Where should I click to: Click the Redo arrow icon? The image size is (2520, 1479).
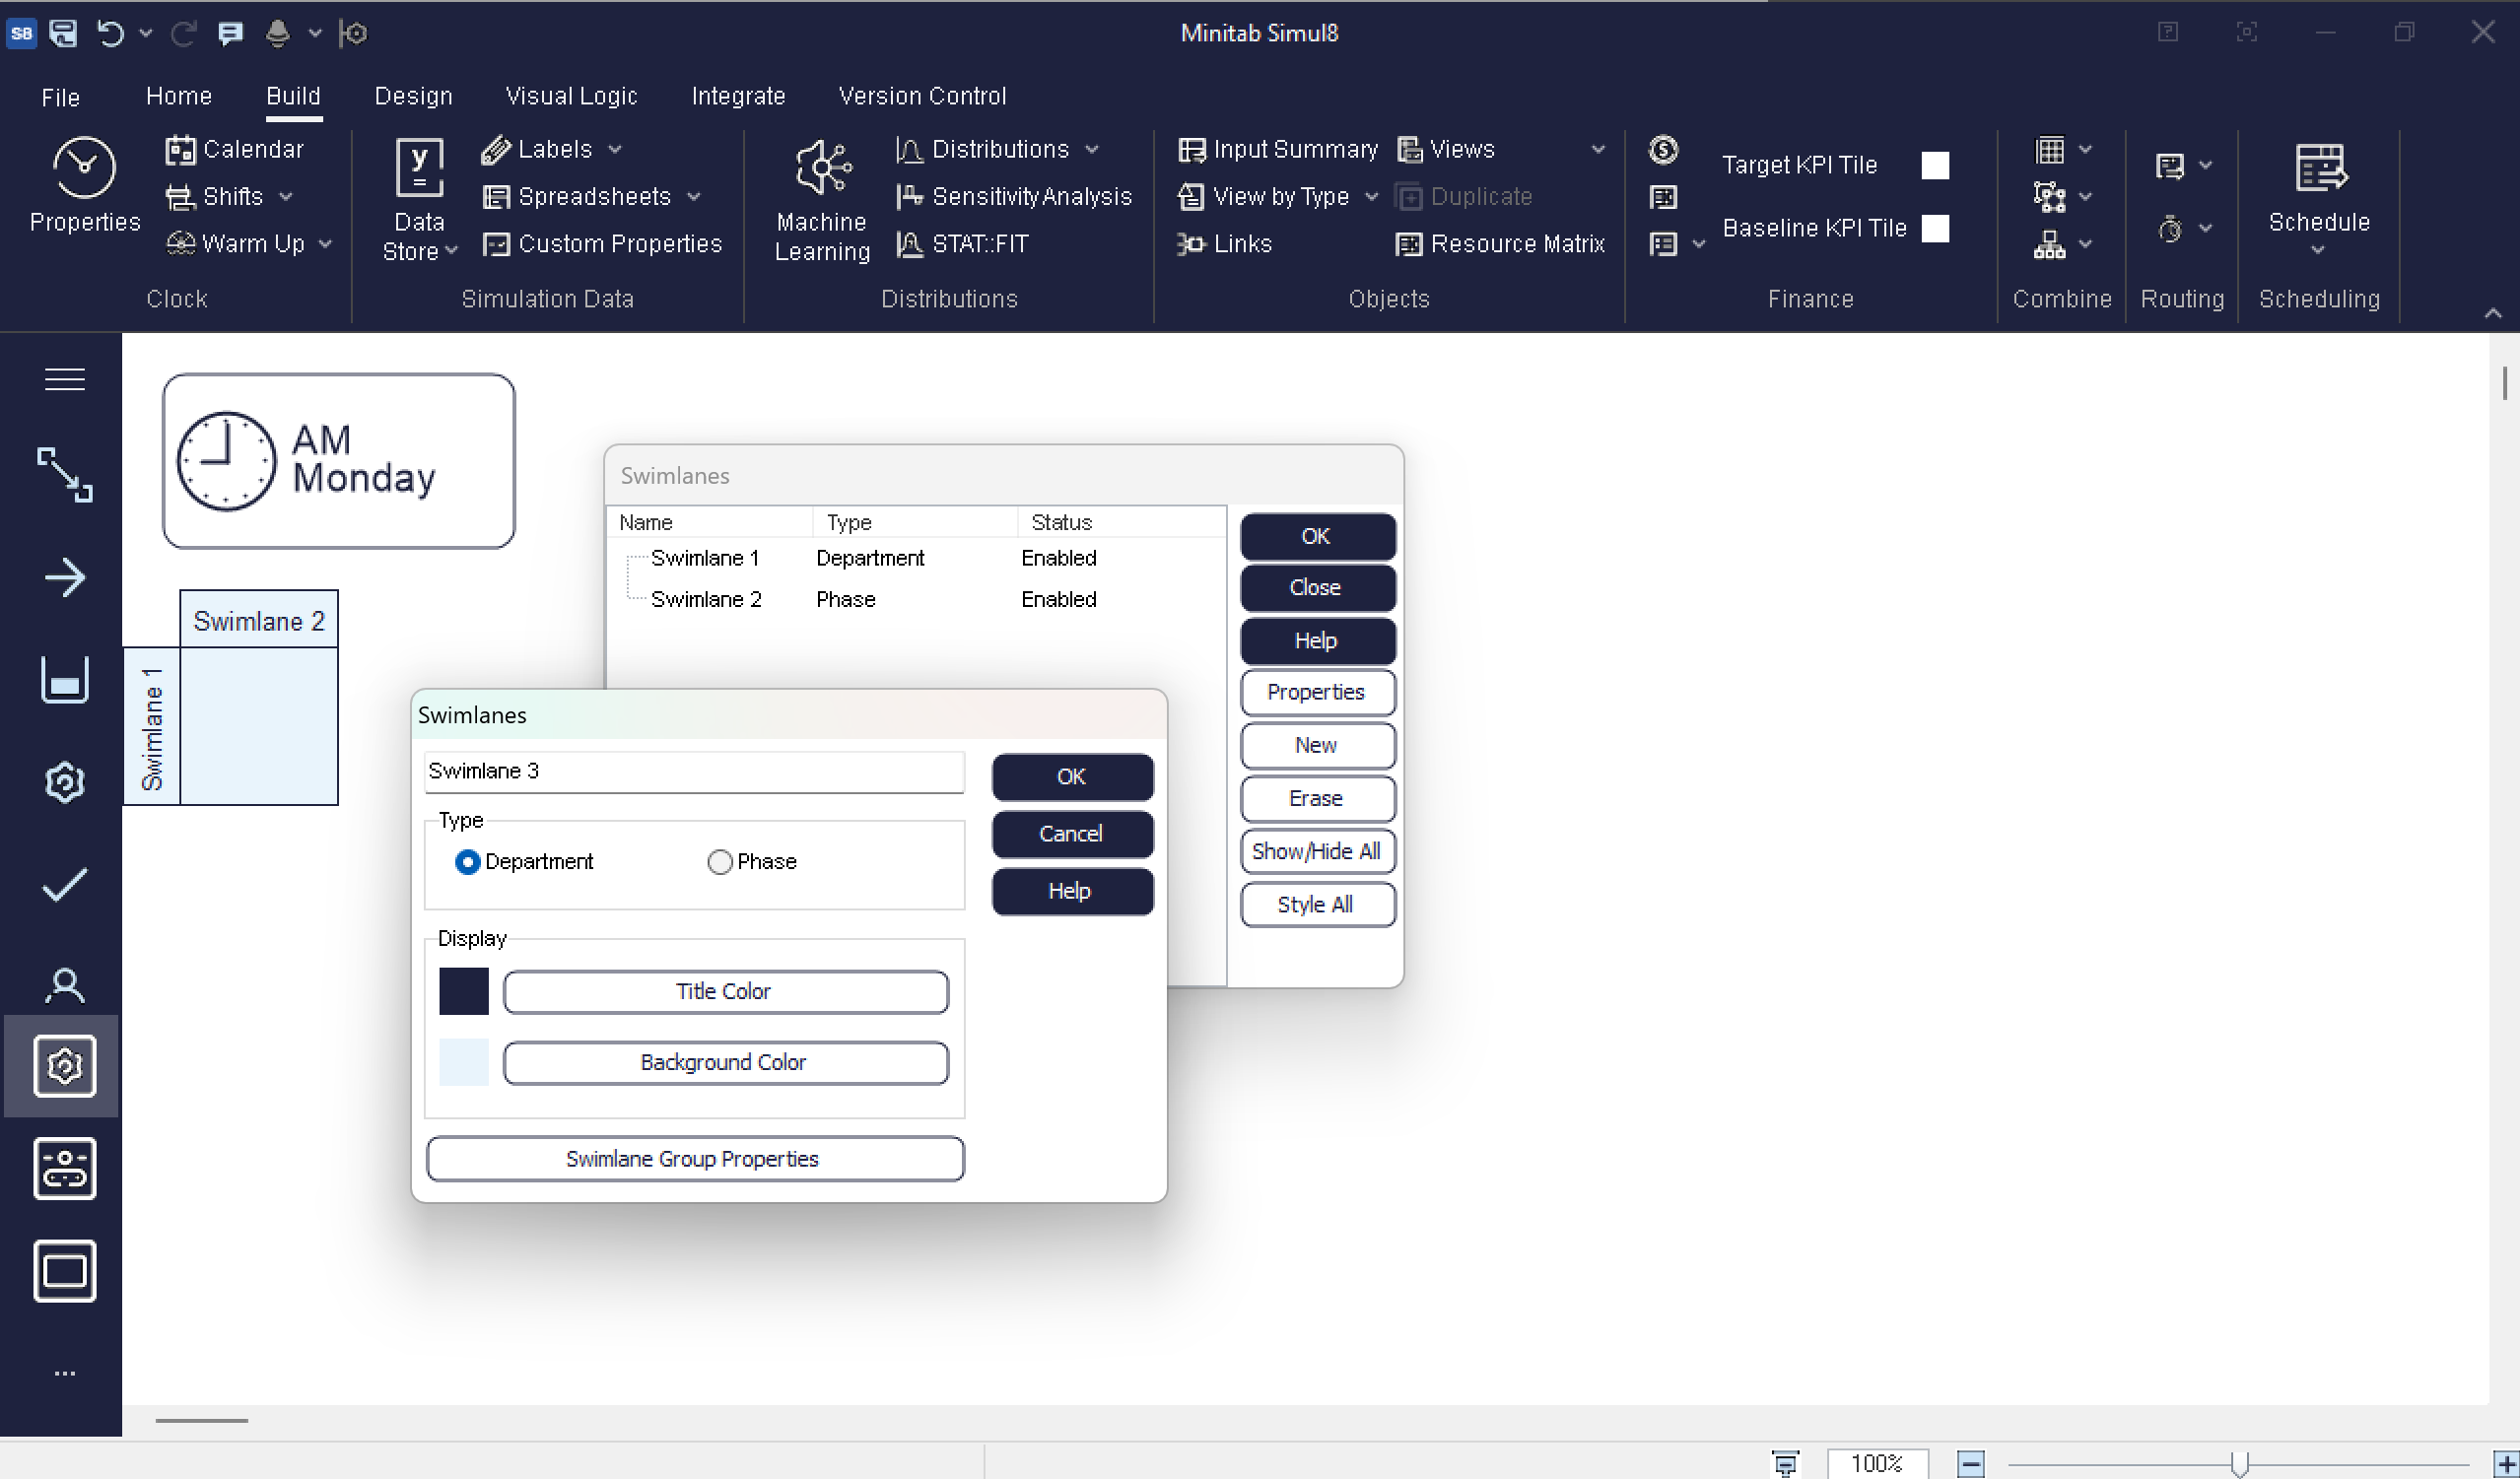tap(183, 33)
